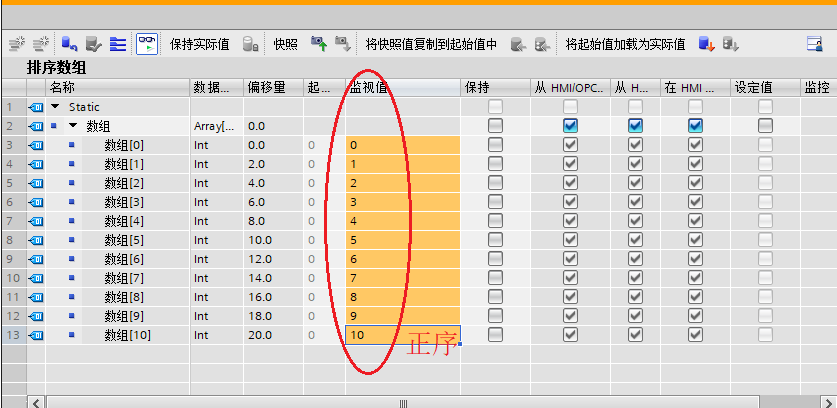The width and height of the screenshot is (837, 408).
Task: Click the Monitor all glasses icon
Action: [x=146, y=44]
